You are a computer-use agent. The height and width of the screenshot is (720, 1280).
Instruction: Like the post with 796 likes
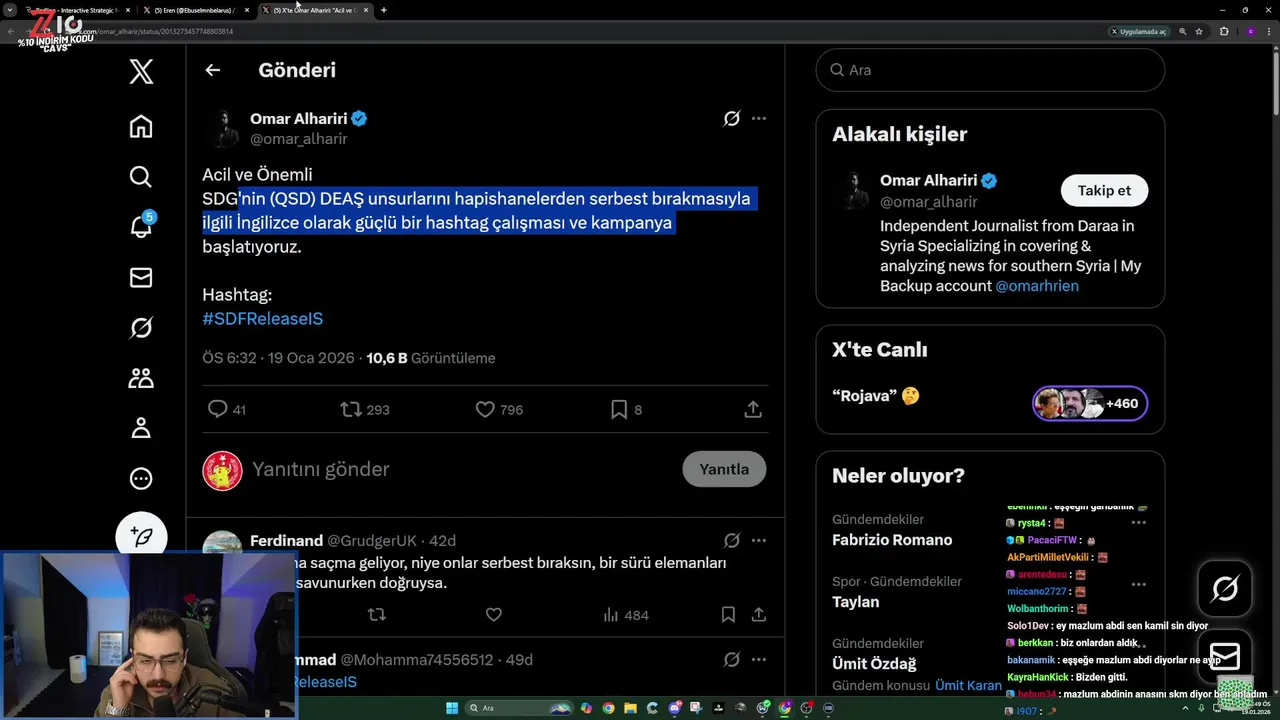(x=499, y=409)
